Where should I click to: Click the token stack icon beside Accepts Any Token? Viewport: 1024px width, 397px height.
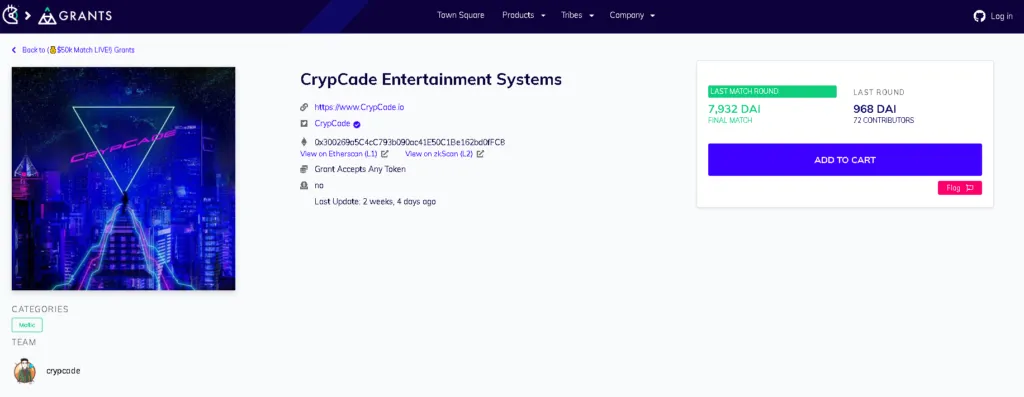pos(304,169)
